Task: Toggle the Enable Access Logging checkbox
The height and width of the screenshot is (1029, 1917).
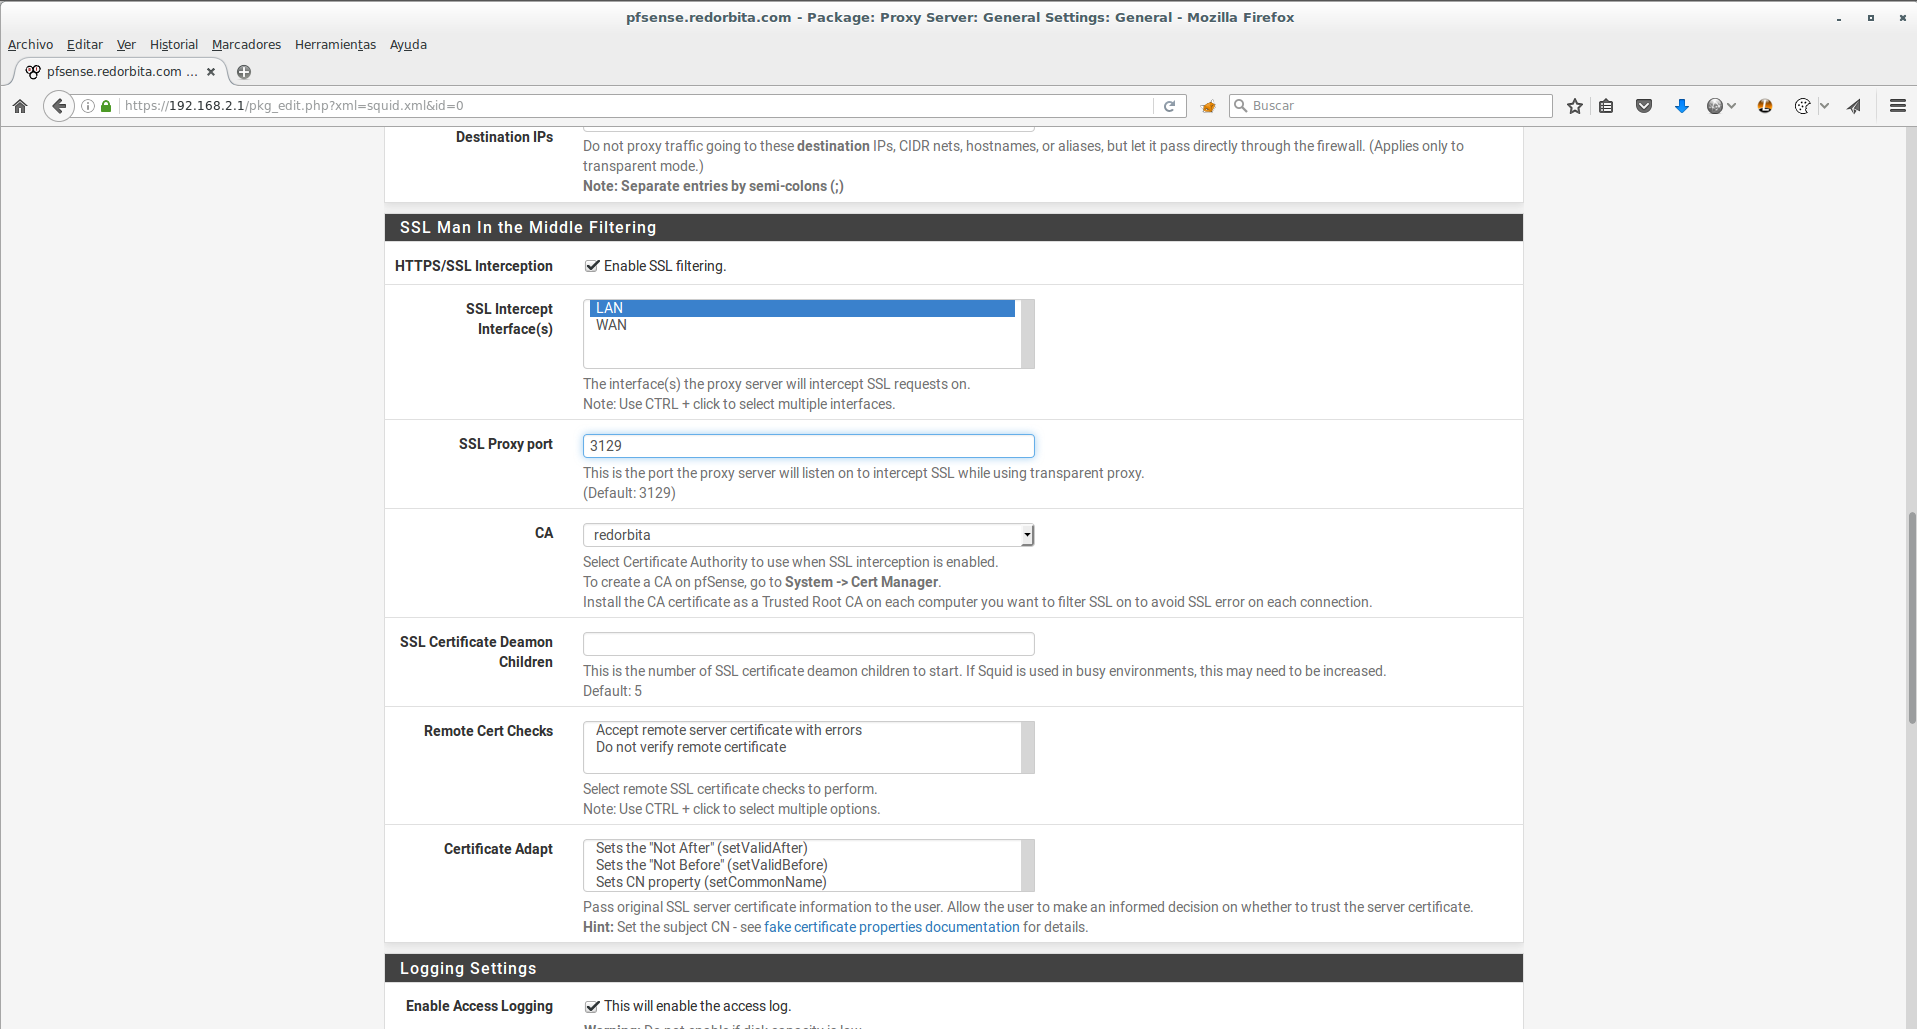Action: (x=592, y=1006)
